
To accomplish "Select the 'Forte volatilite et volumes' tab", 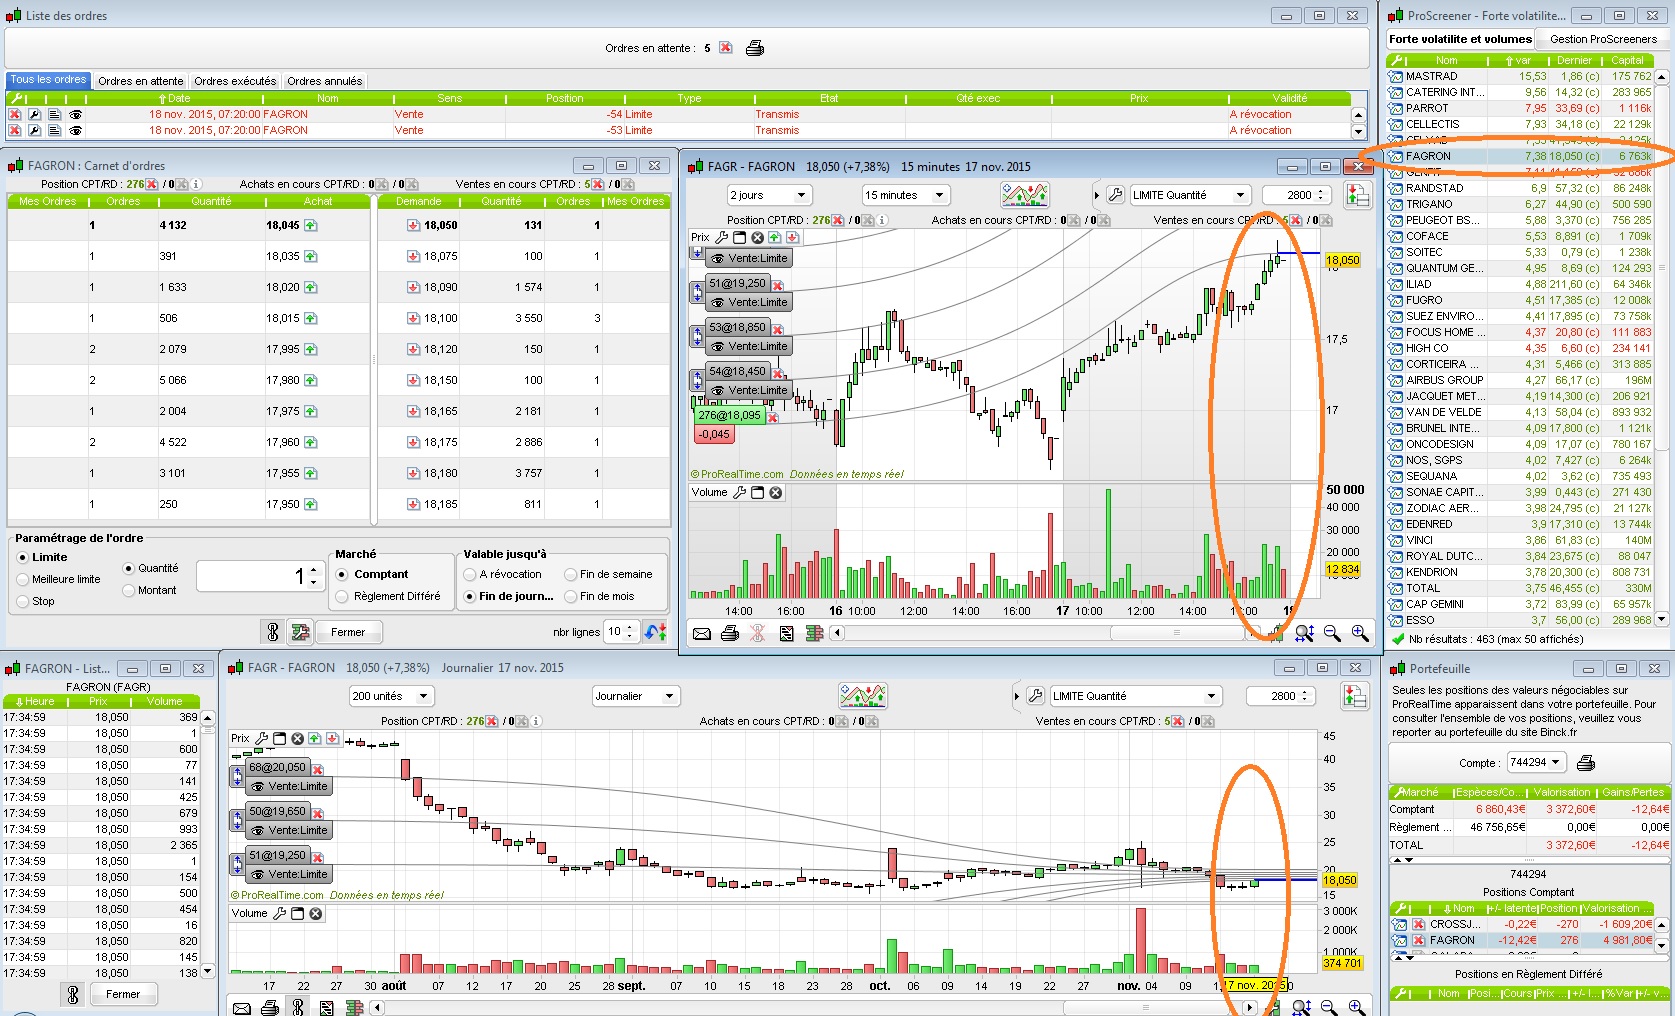I will (x=1461, y=39).
